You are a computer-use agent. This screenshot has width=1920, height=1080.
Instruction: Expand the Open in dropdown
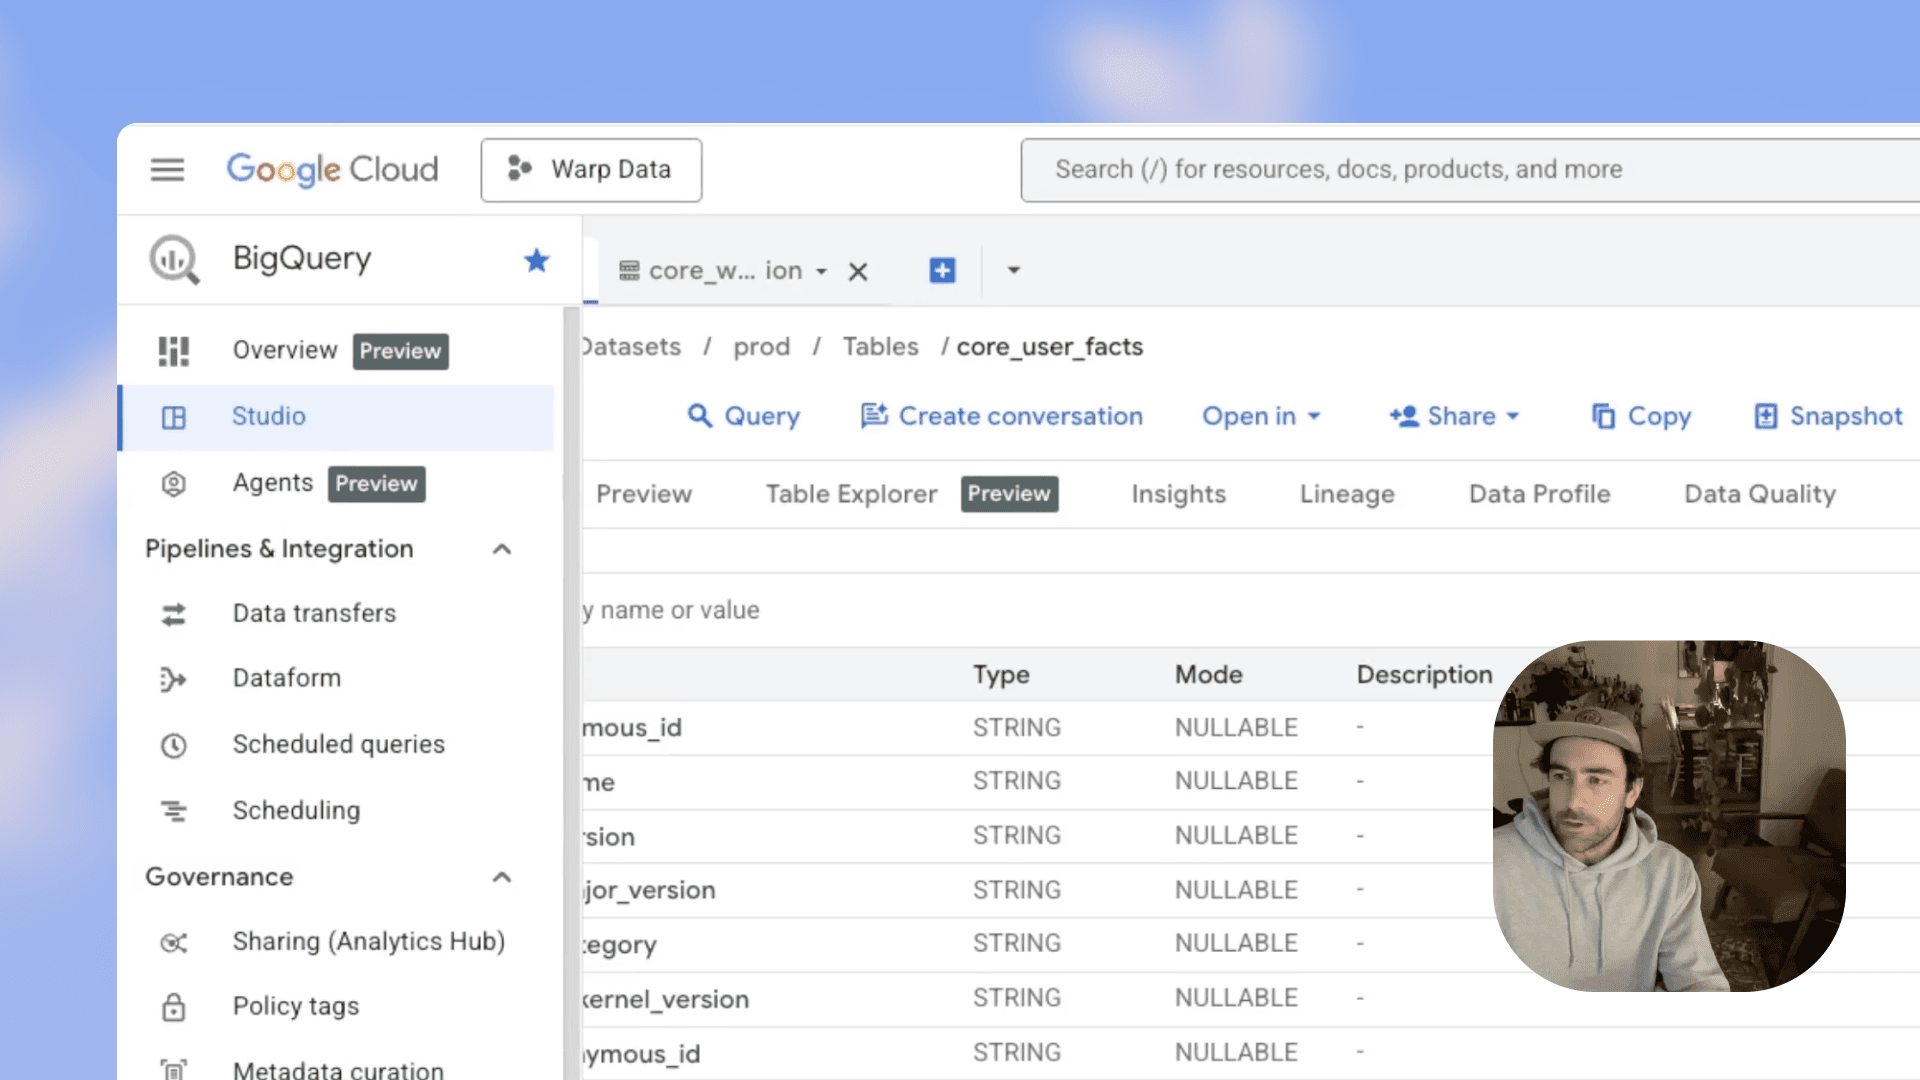pos(1261,416)
